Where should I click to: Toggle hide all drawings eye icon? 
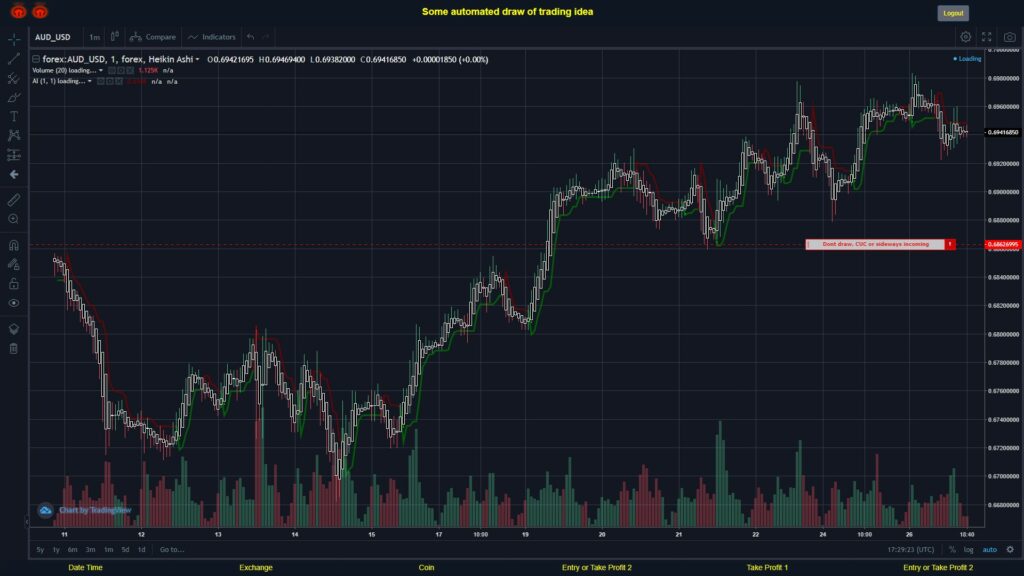[x=14, y=303]
